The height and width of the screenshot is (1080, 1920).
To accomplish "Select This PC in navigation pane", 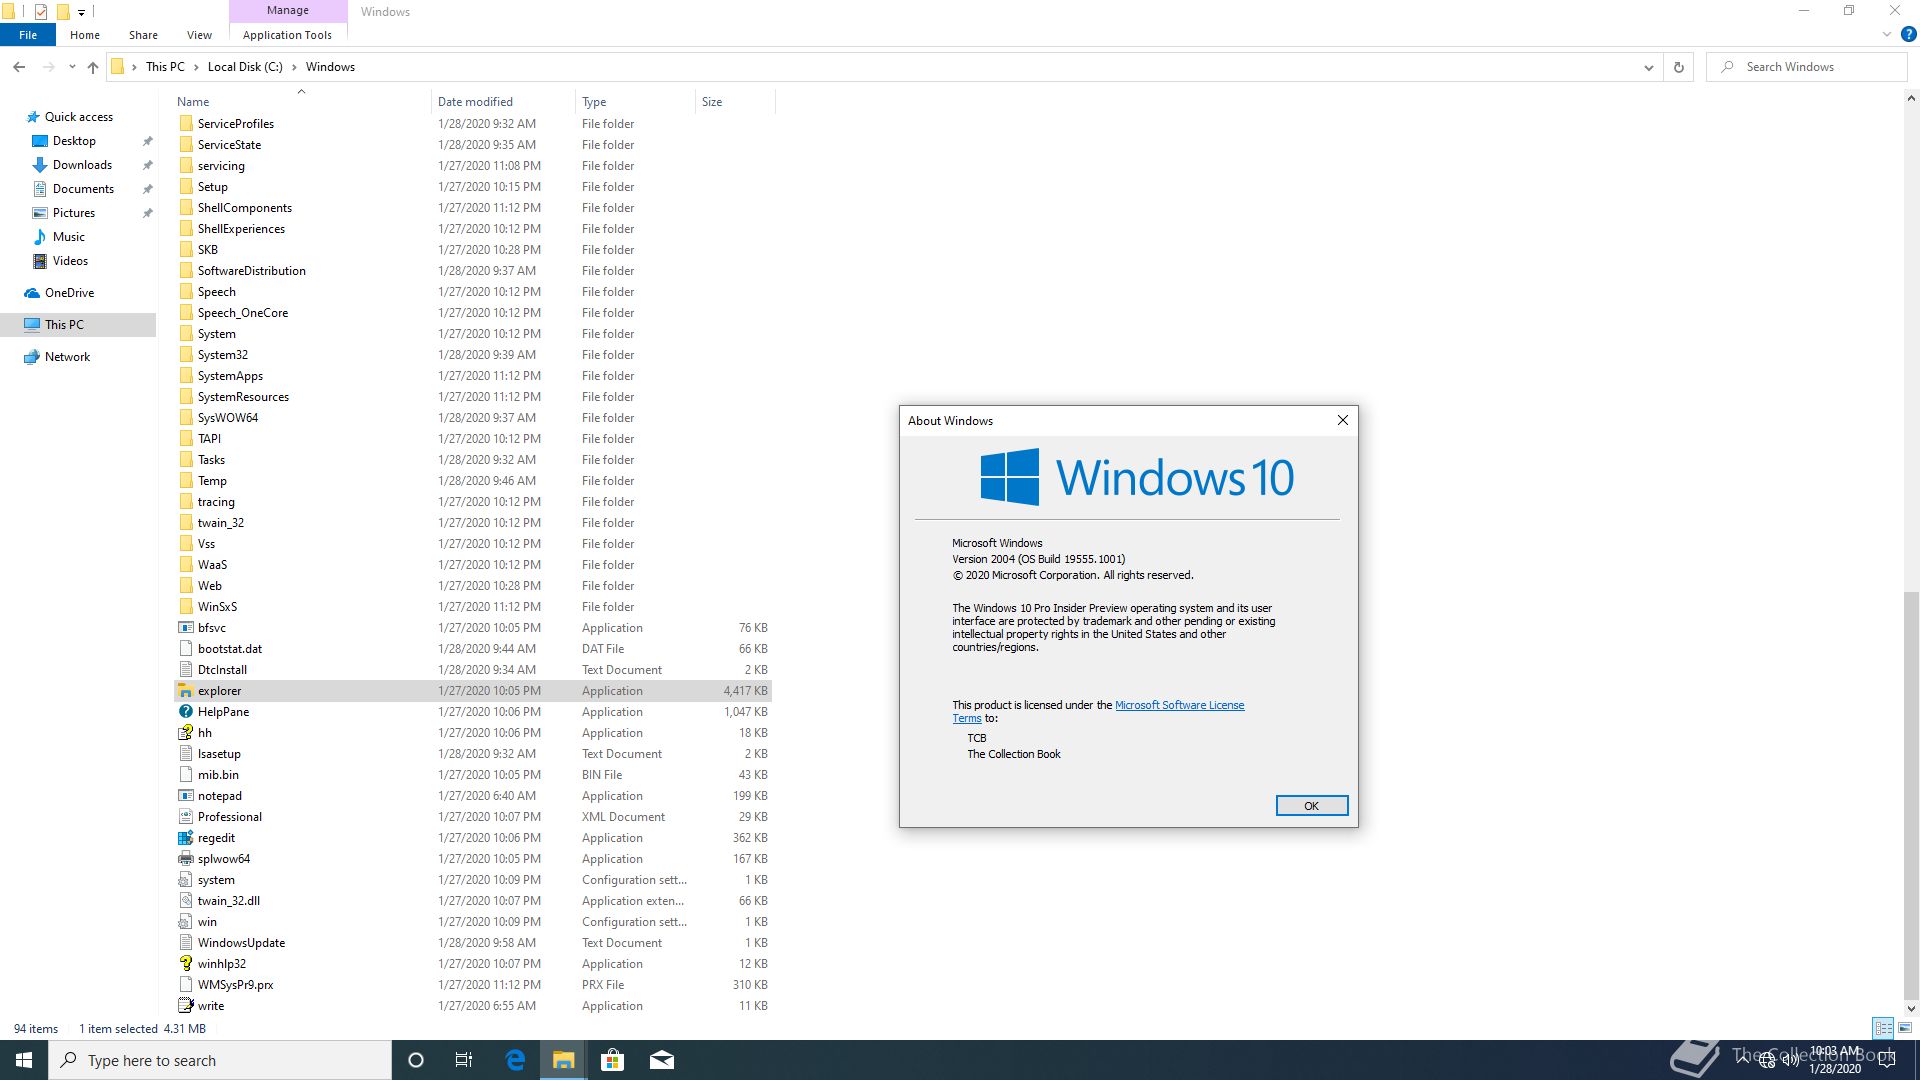I will 78,325.
